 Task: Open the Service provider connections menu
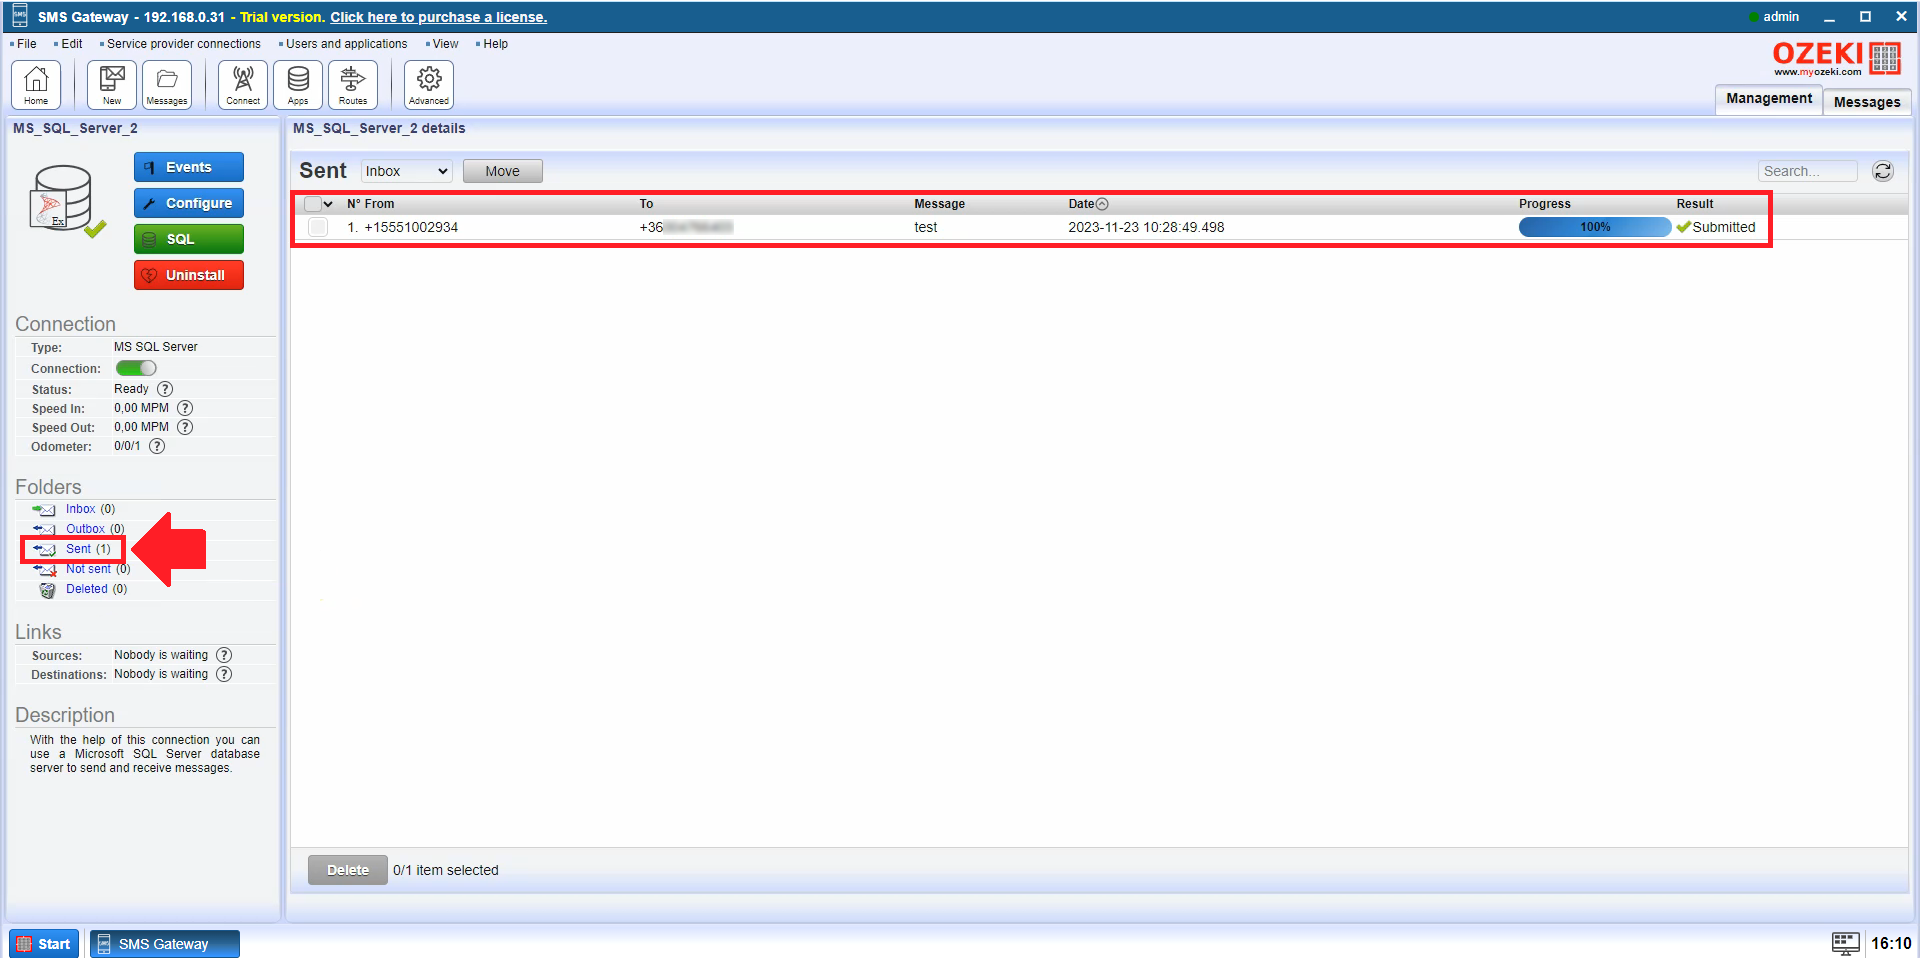pos(183,44)
